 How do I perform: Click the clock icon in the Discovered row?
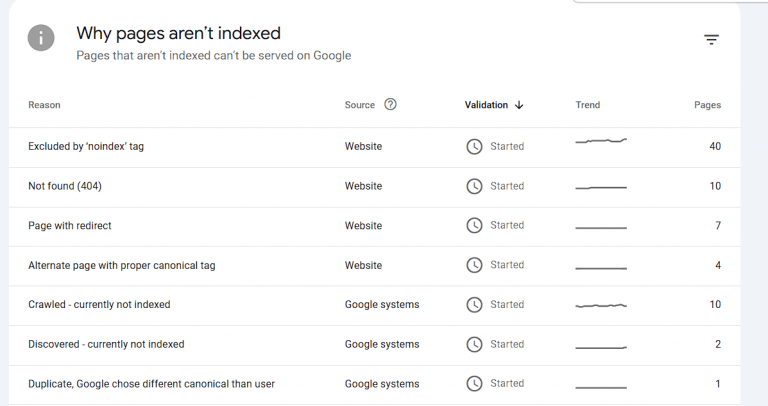pos(475,344)
